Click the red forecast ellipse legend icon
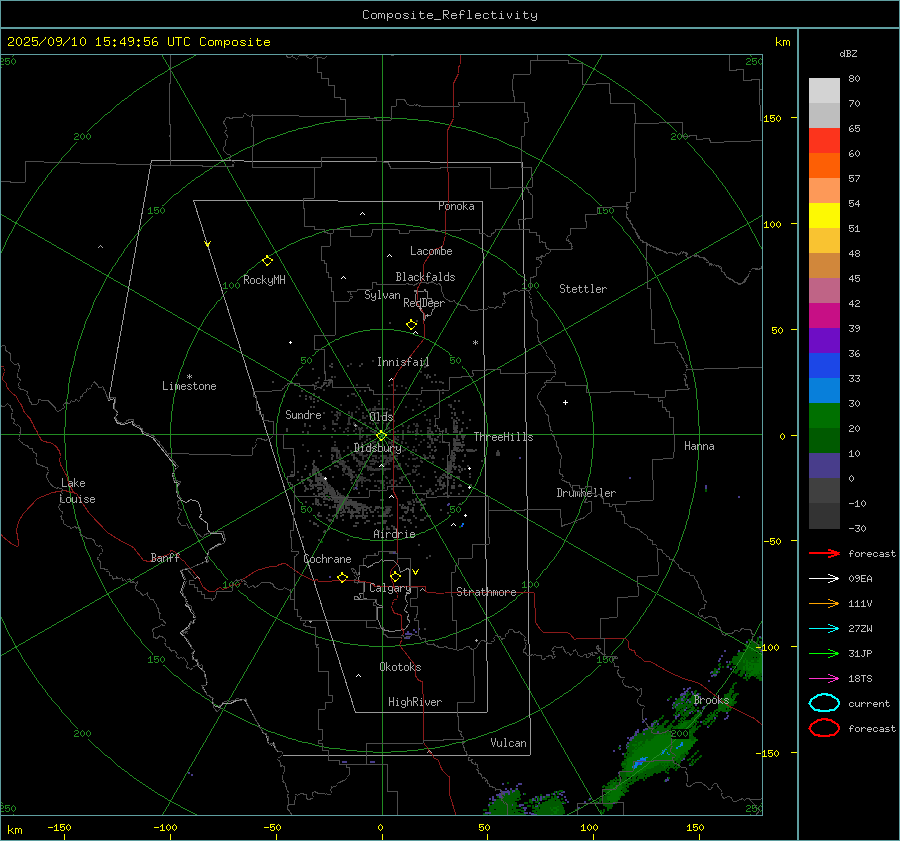Image resolution: width=900 pixels, height=841 pixels. pyautogui.click(x=824, y=728)
